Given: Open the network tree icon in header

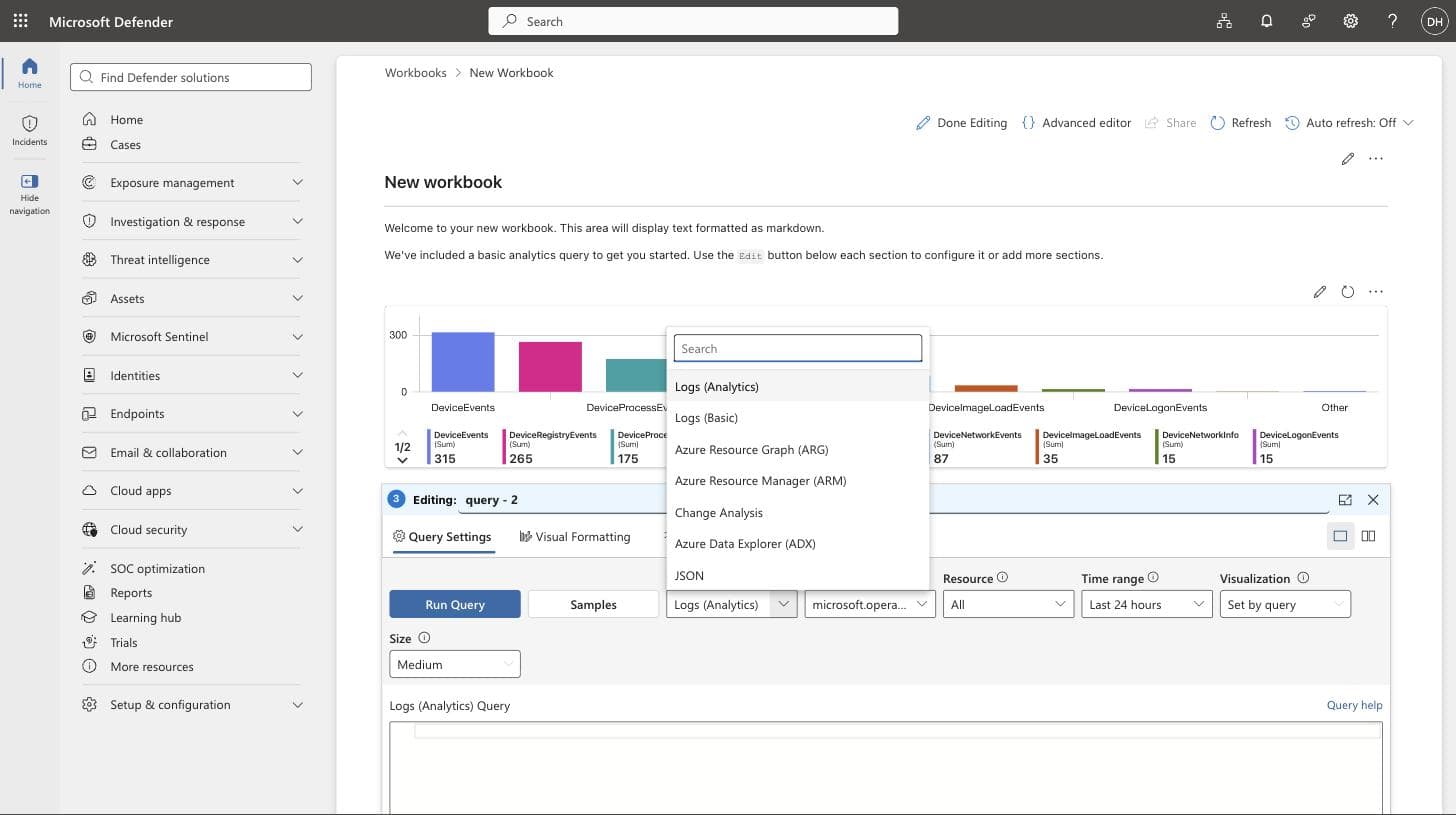Looking at the screenshot, I should (1224, 21).
